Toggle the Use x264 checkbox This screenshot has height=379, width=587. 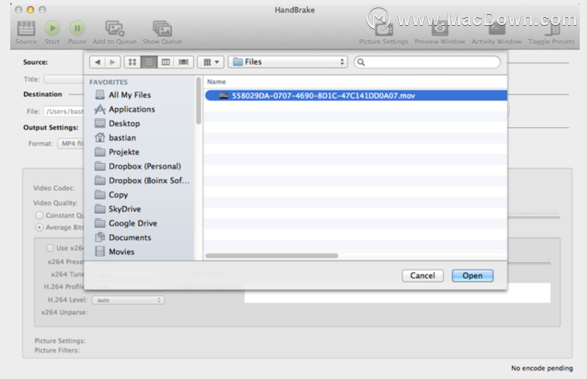click(50, 248)
